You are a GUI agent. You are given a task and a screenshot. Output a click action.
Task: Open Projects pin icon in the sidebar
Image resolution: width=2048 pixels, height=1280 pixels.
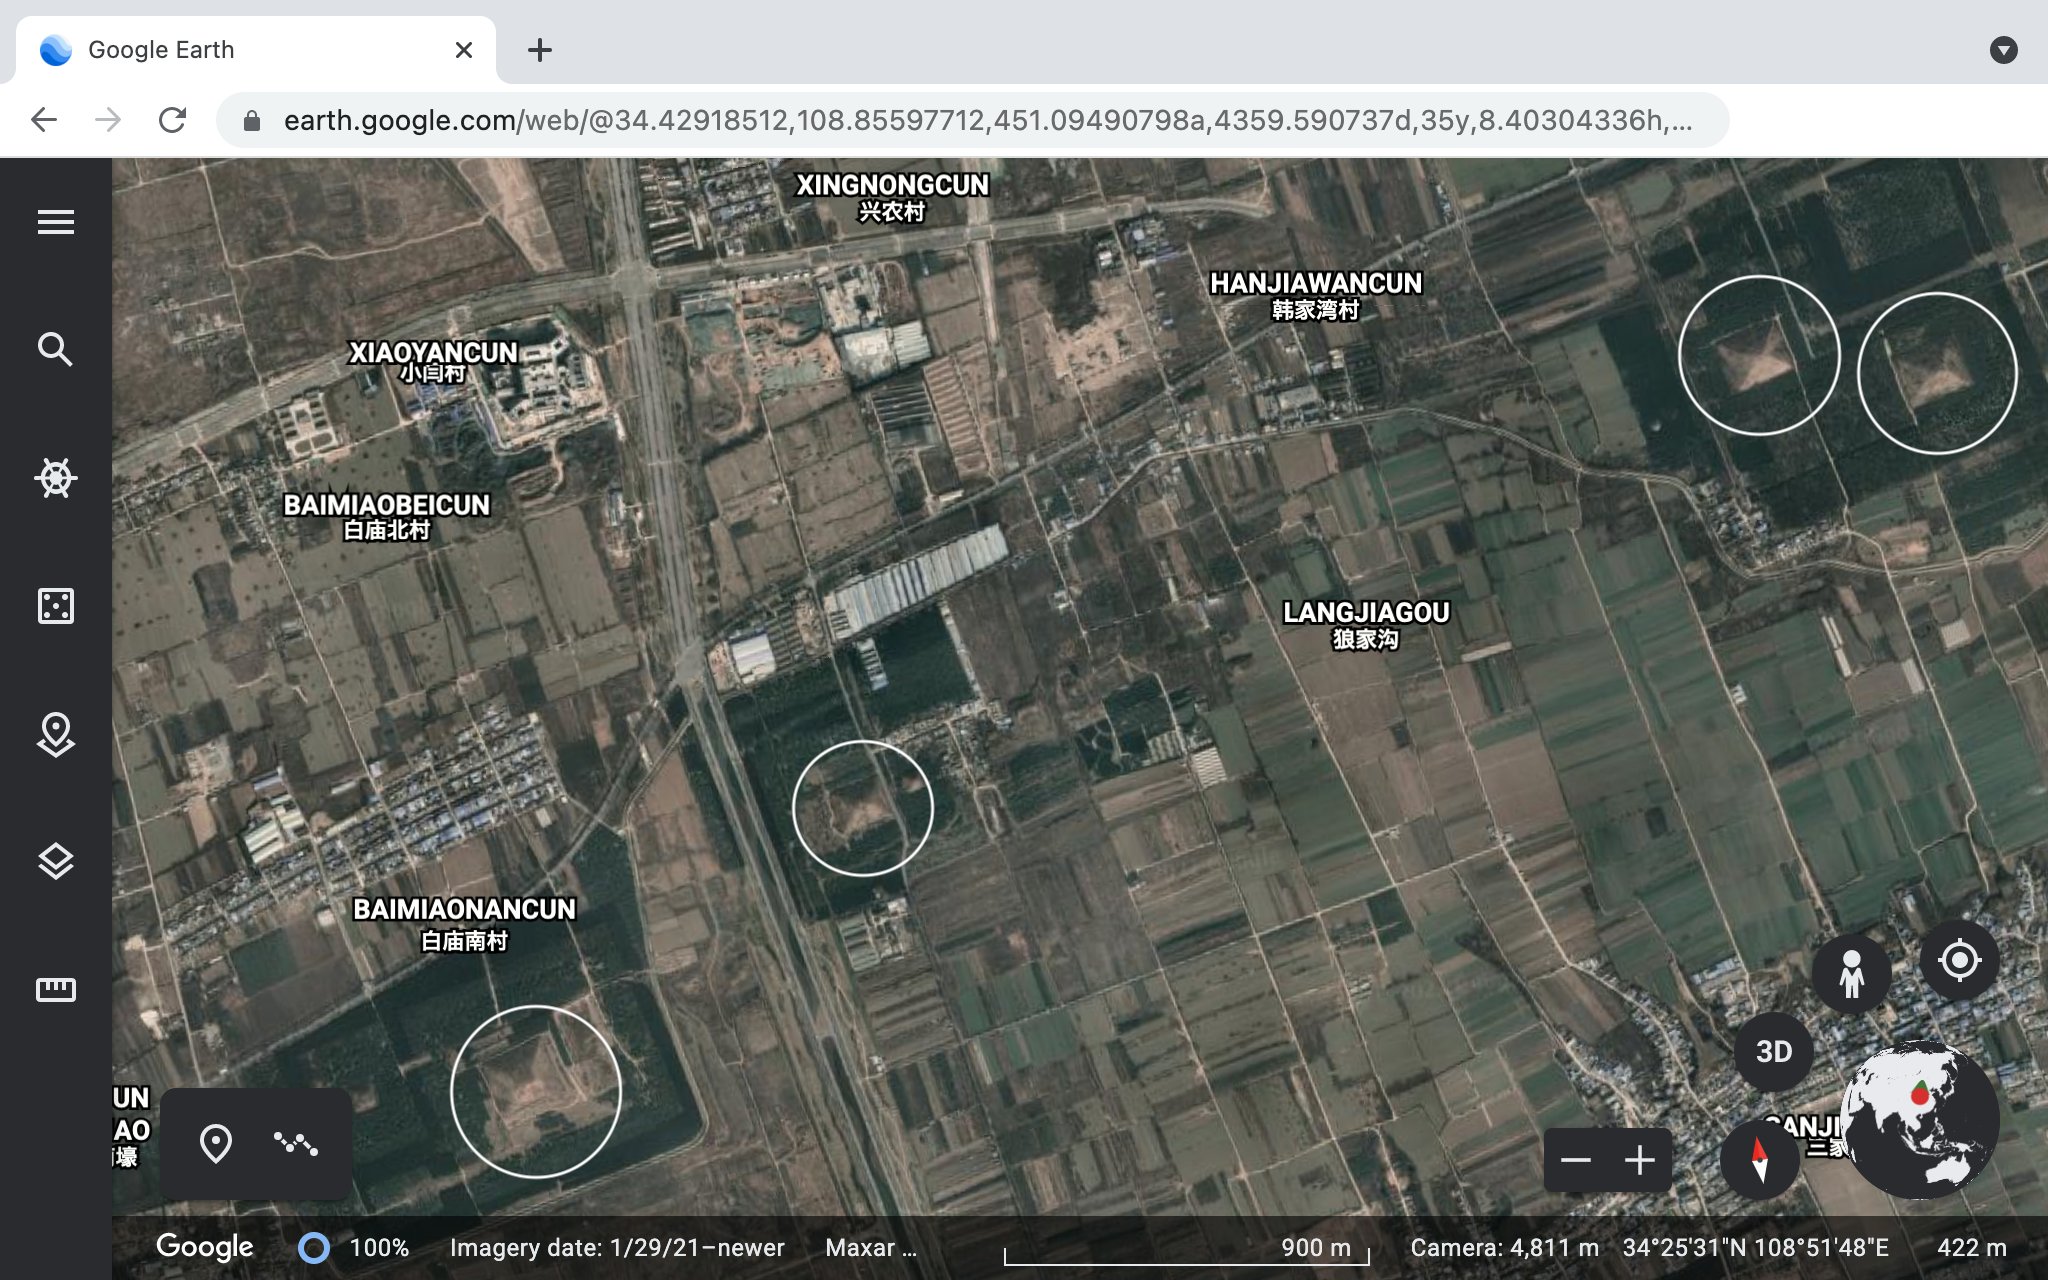[x=56, y=734]
